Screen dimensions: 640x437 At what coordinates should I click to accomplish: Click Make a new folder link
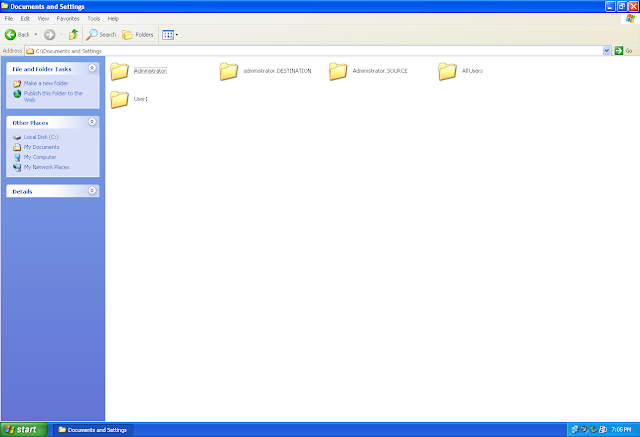click(x=46, y=83)
